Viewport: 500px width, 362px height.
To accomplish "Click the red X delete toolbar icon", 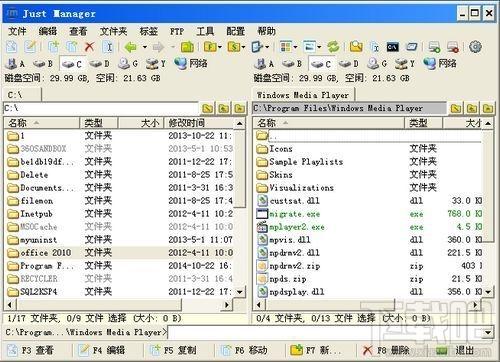I will [89, 47].
